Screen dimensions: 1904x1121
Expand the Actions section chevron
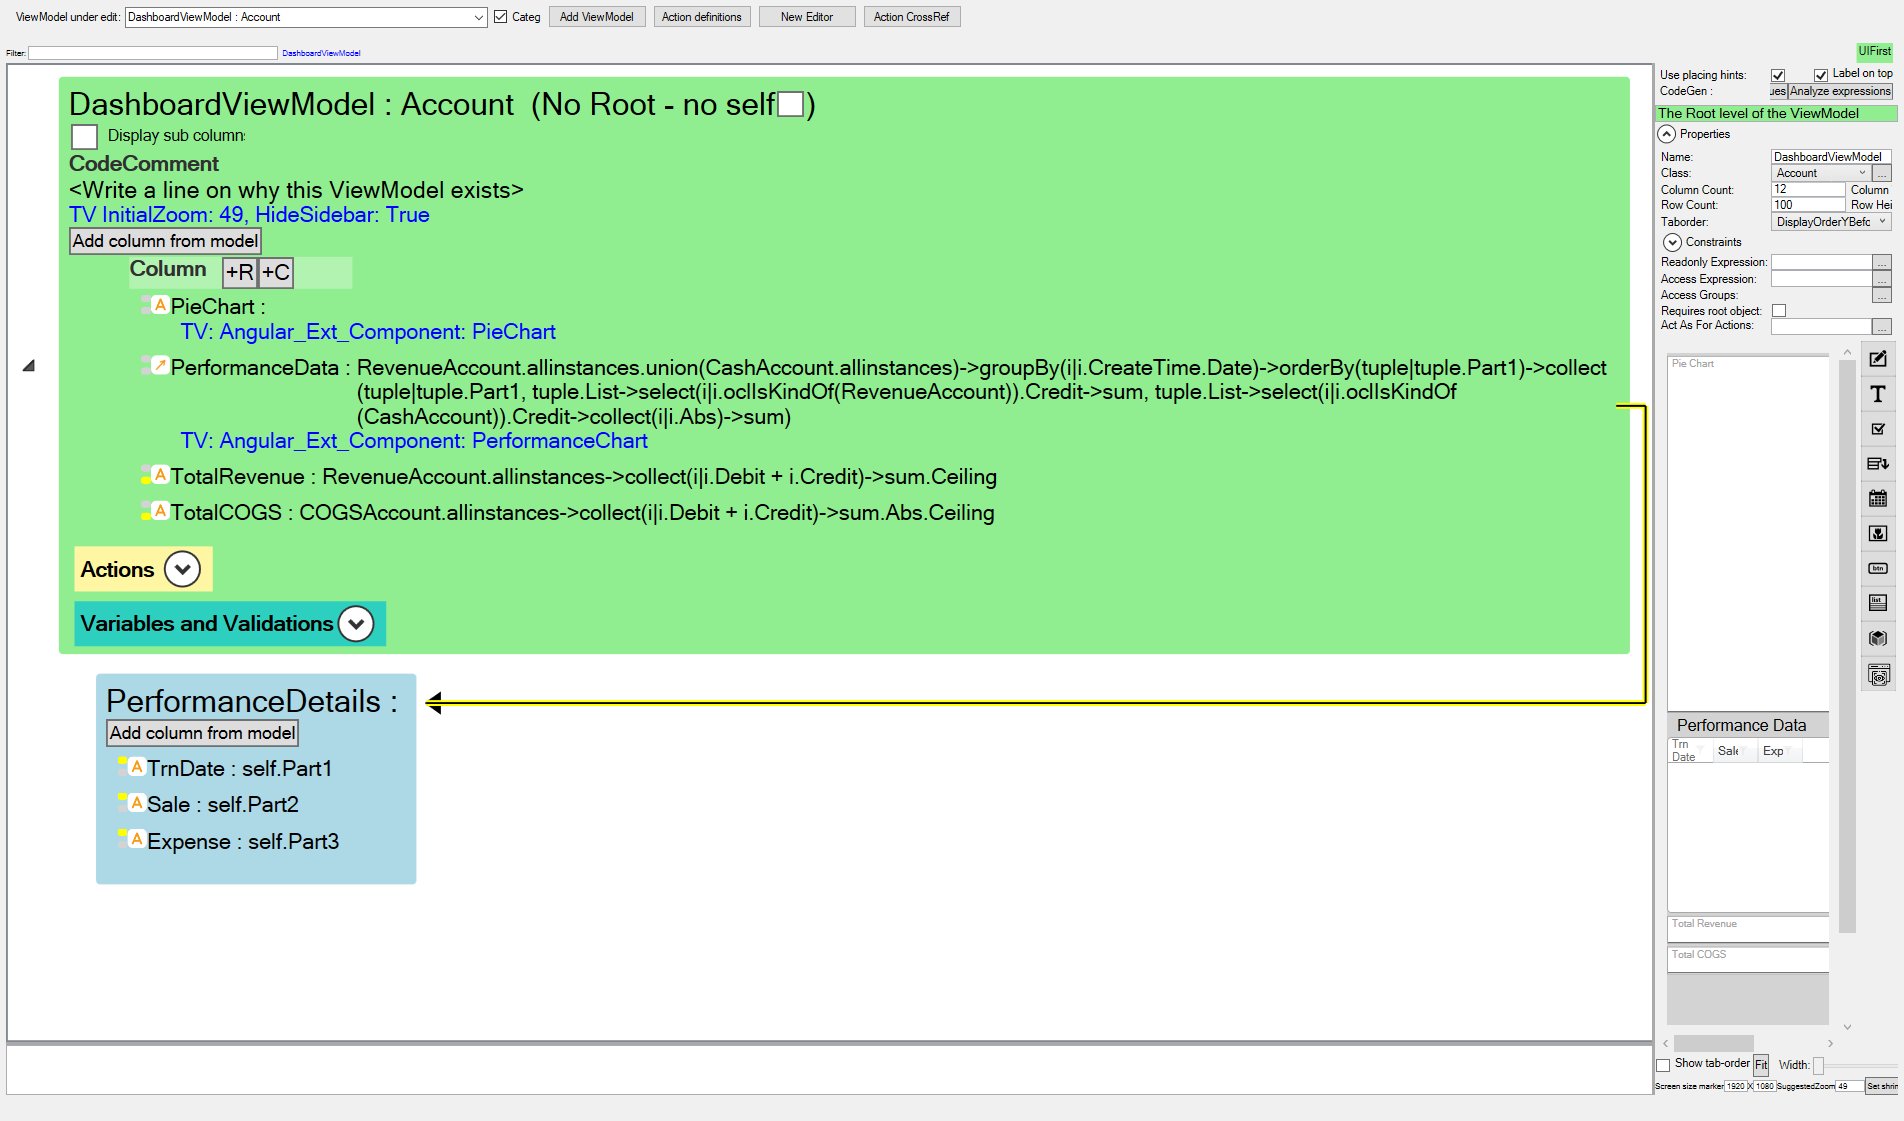[x=182, y=569]
